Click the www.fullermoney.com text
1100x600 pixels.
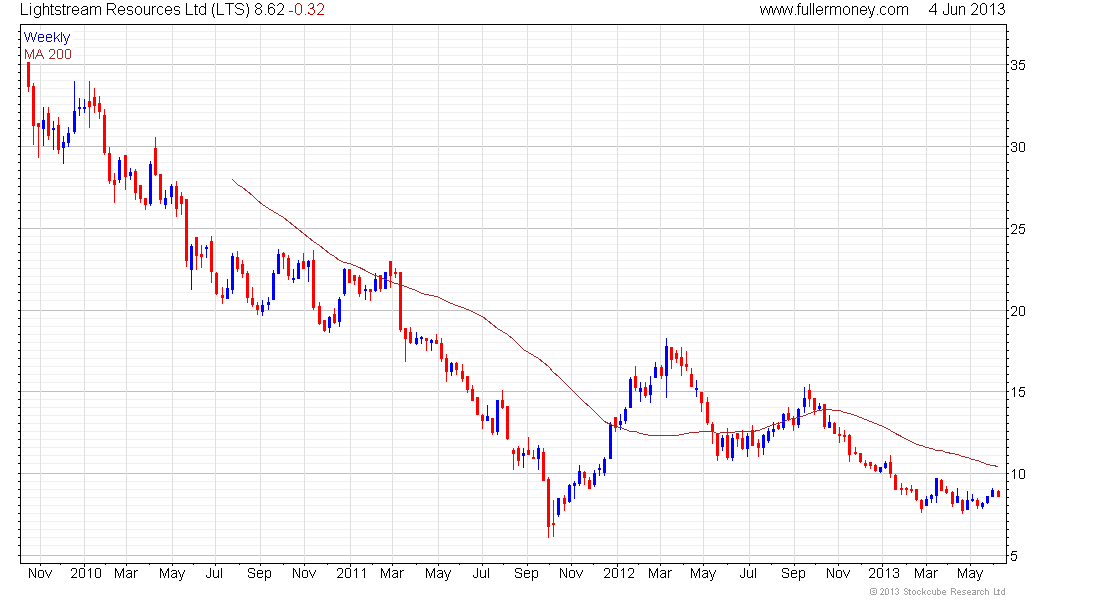click(x=834, y=10)
